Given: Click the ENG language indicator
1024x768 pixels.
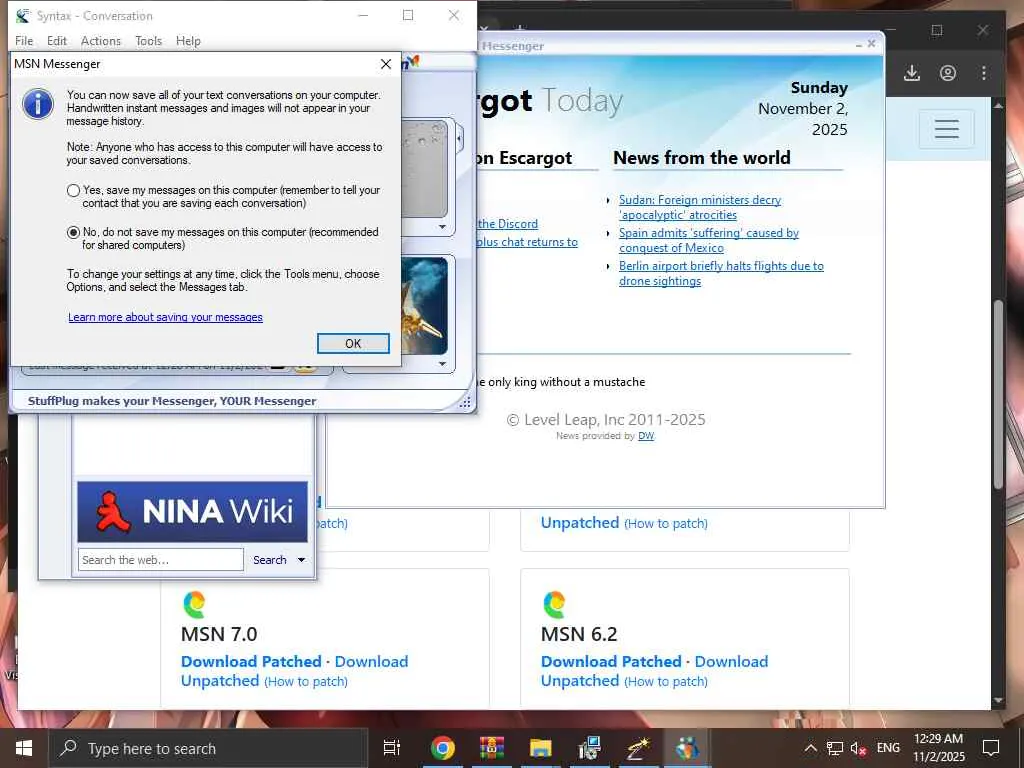Looking at the screenshot, I should [888, 748].
